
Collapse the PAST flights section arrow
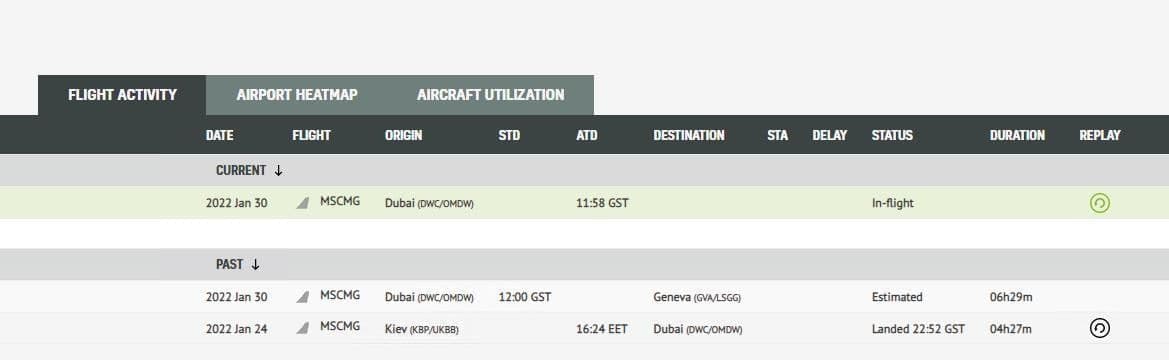pos(255,265)
